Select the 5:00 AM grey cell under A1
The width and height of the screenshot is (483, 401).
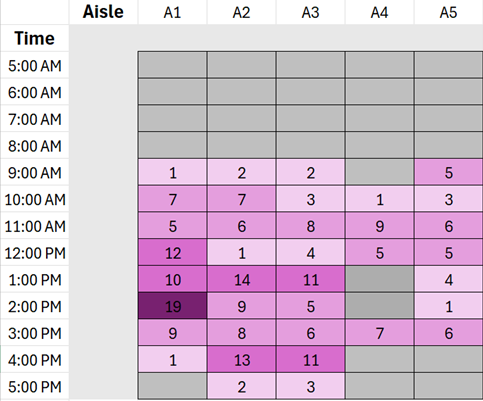pyautogui.click(x=173, y=65)
